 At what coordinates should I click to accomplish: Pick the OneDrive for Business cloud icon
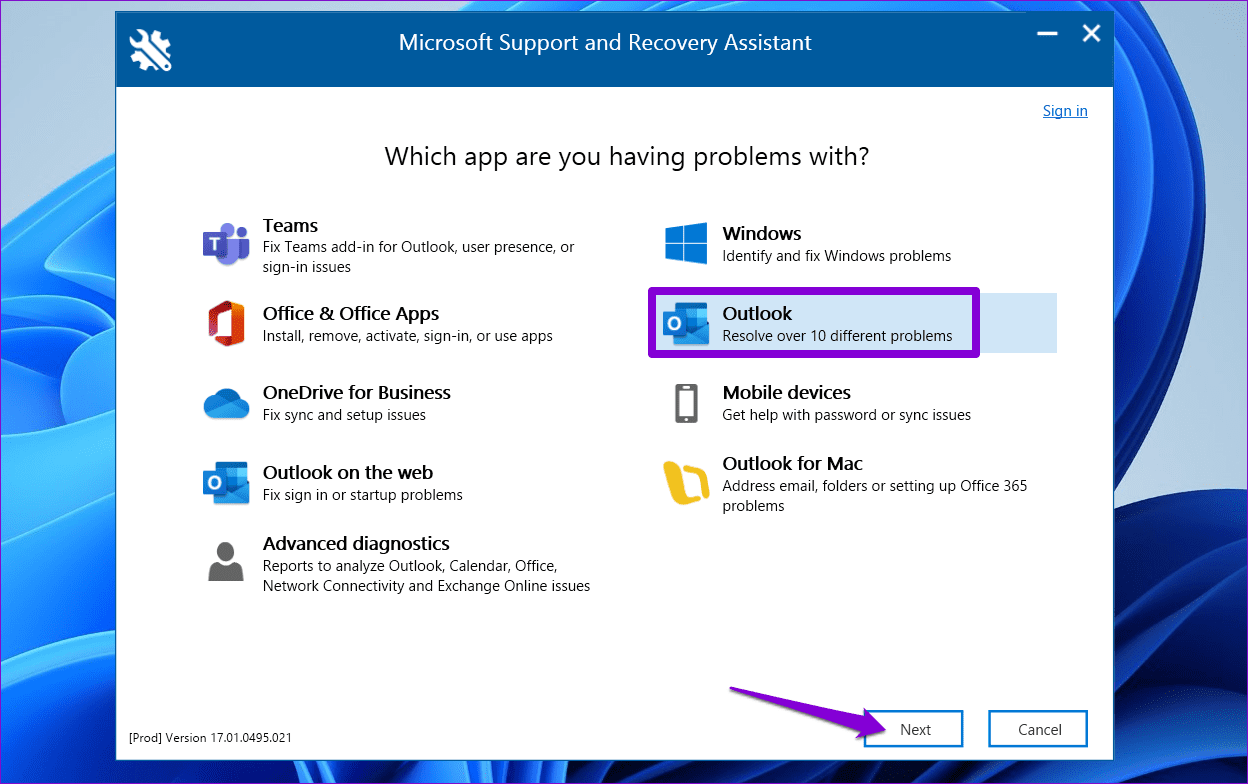coord(226,404)
